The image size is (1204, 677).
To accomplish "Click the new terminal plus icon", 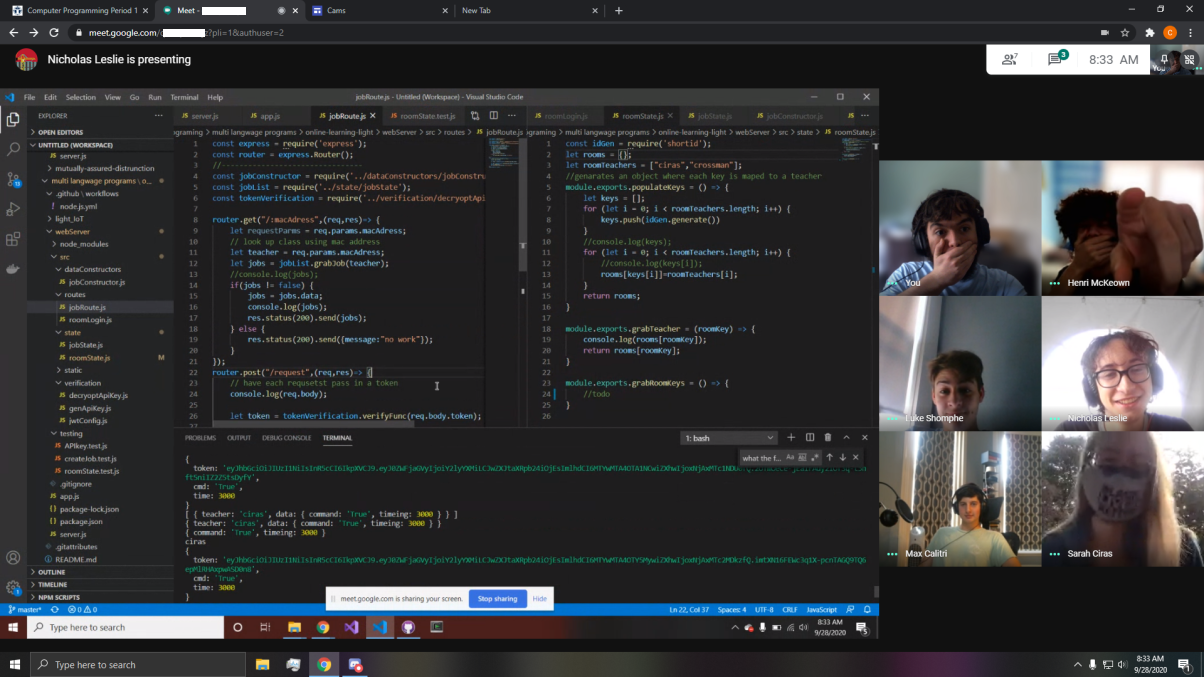I will pos(791,438).
